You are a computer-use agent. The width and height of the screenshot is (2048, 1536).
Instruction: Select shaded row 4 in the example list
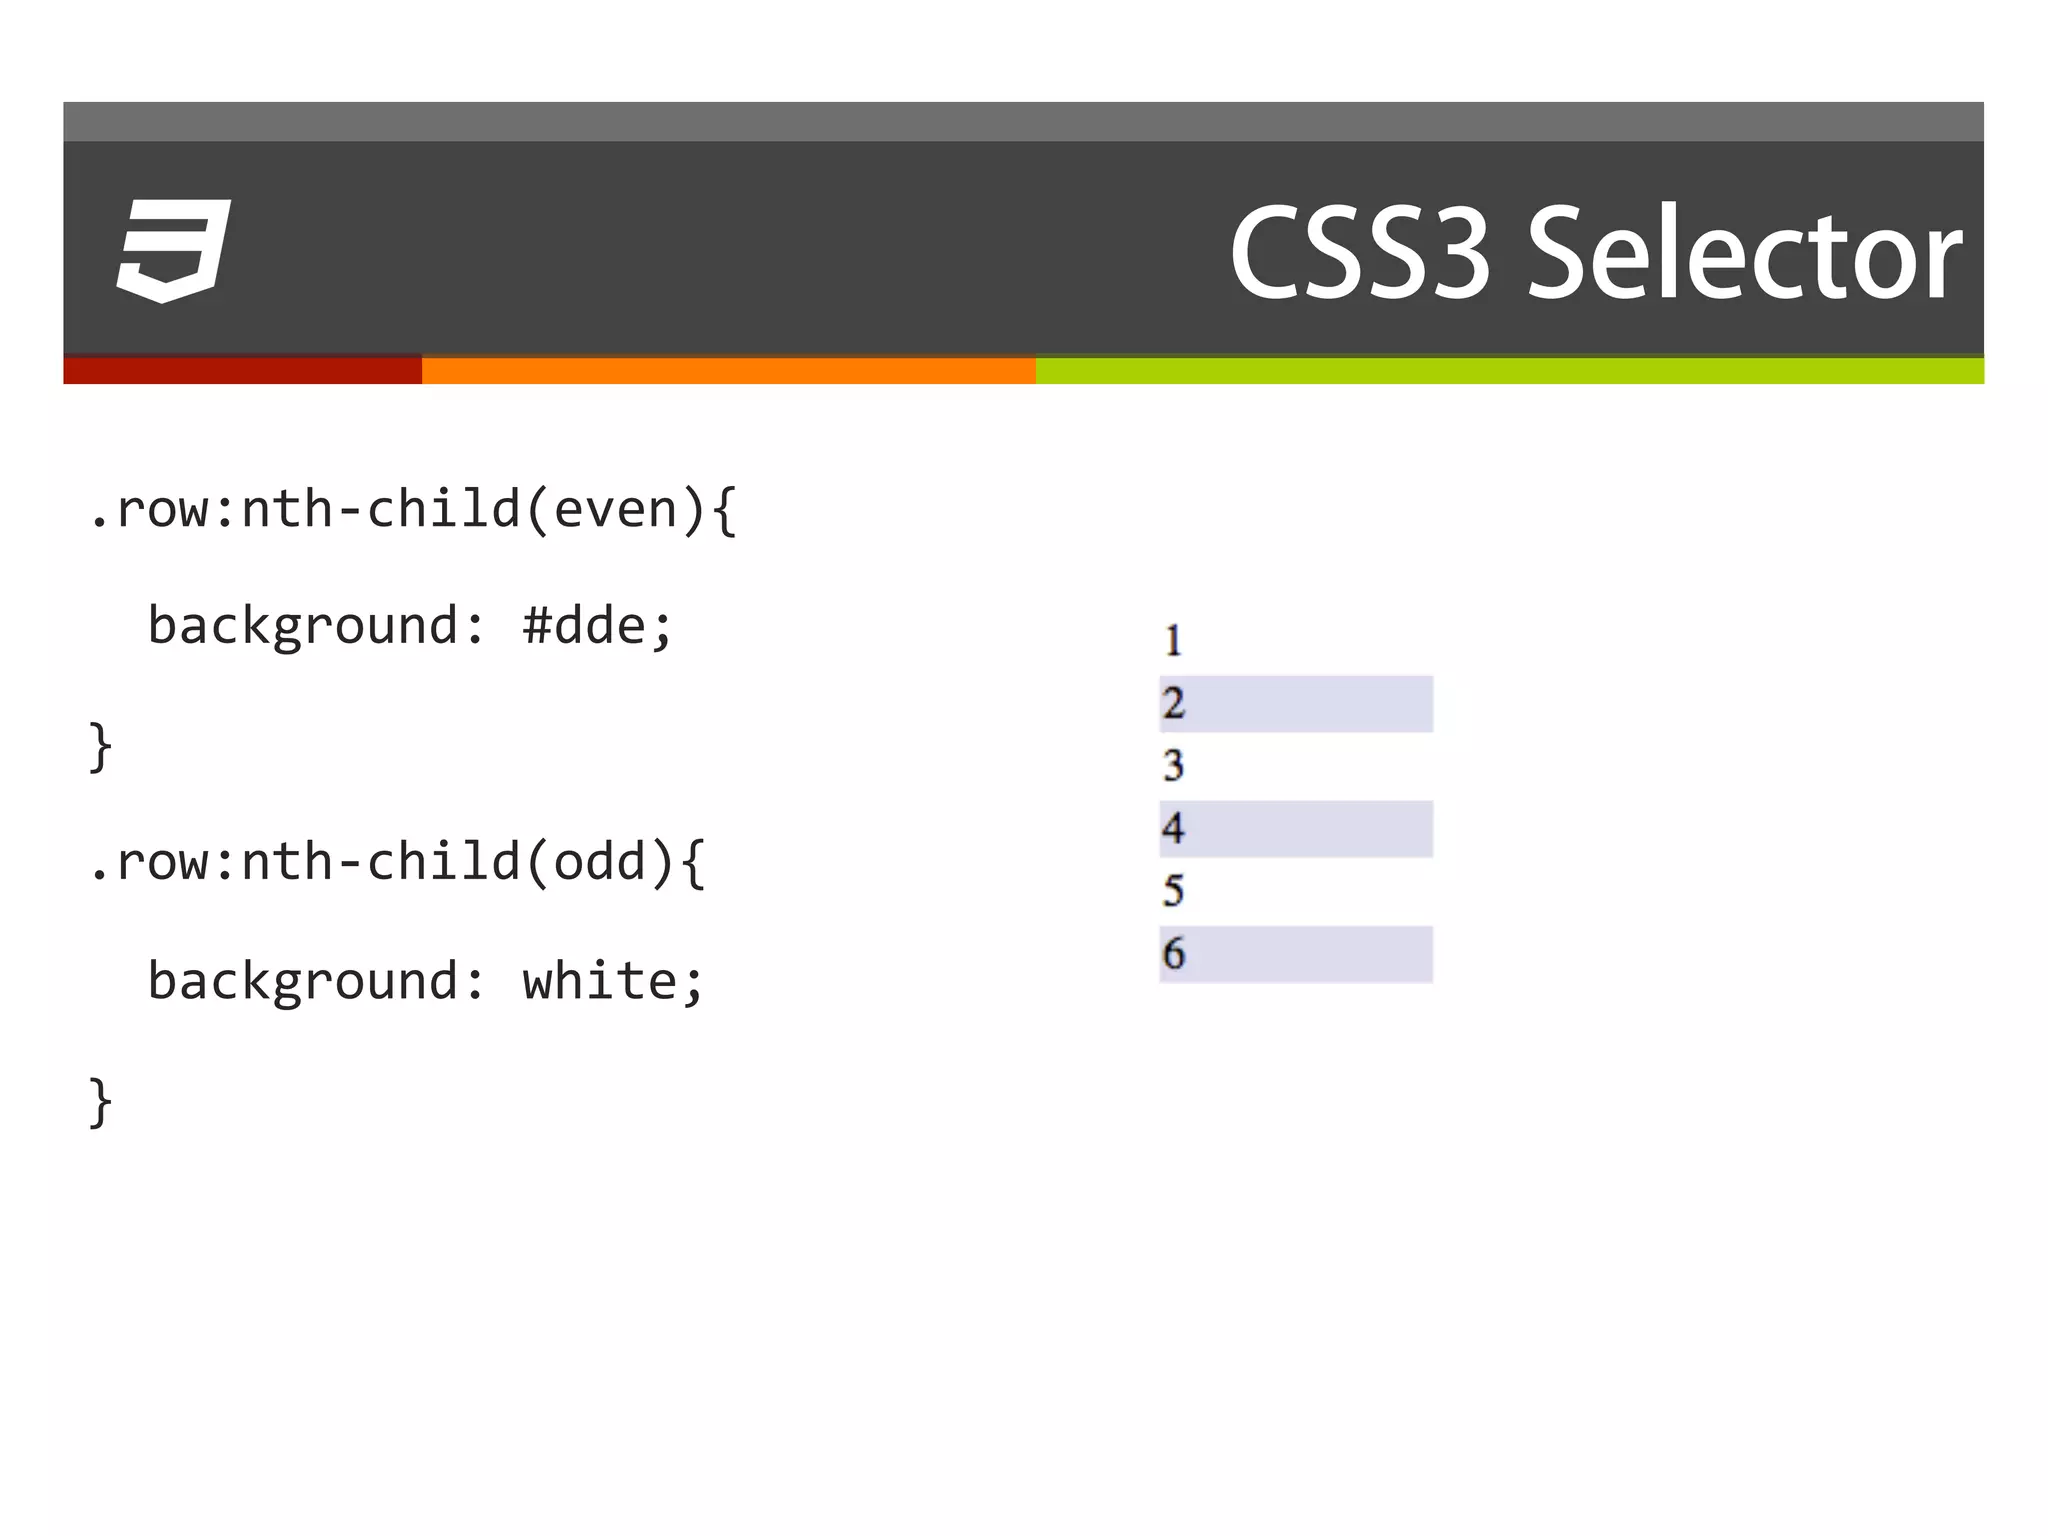[x=1295, y=829]
